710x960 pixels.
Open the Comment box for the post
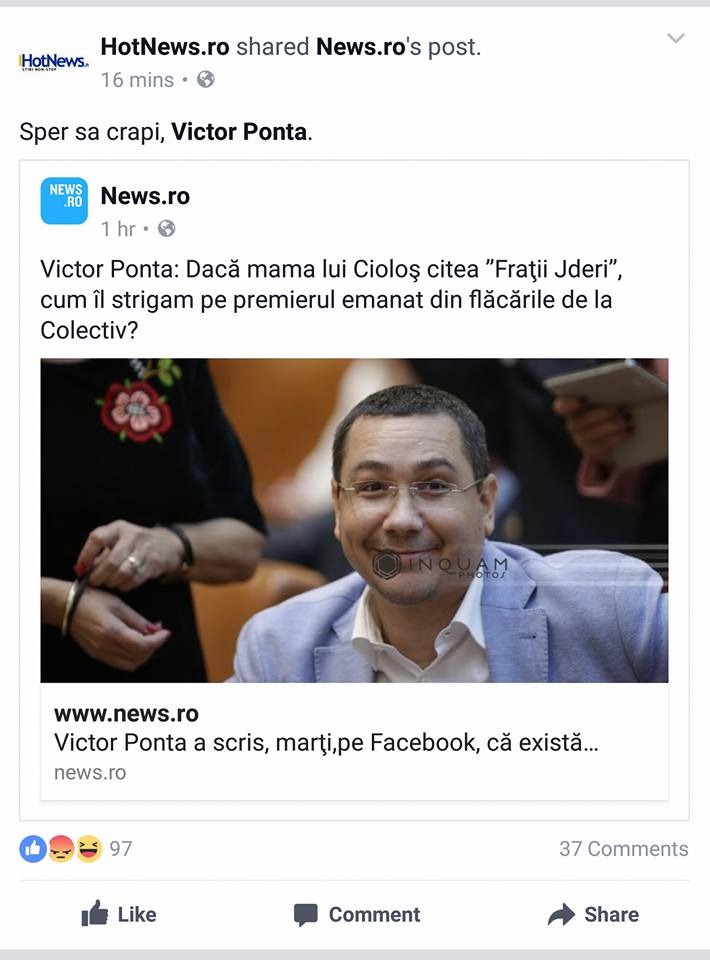(356, 915)
